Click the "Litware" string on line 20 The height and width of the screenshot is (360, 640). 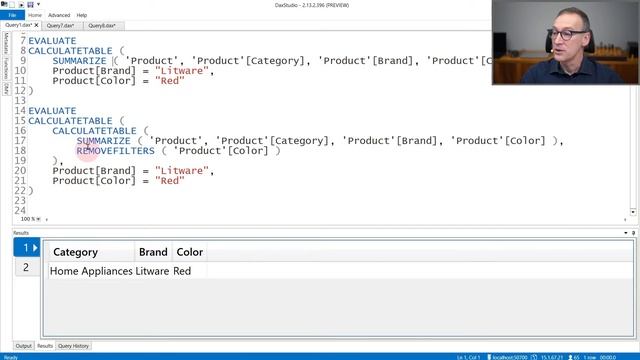(182, 171)
